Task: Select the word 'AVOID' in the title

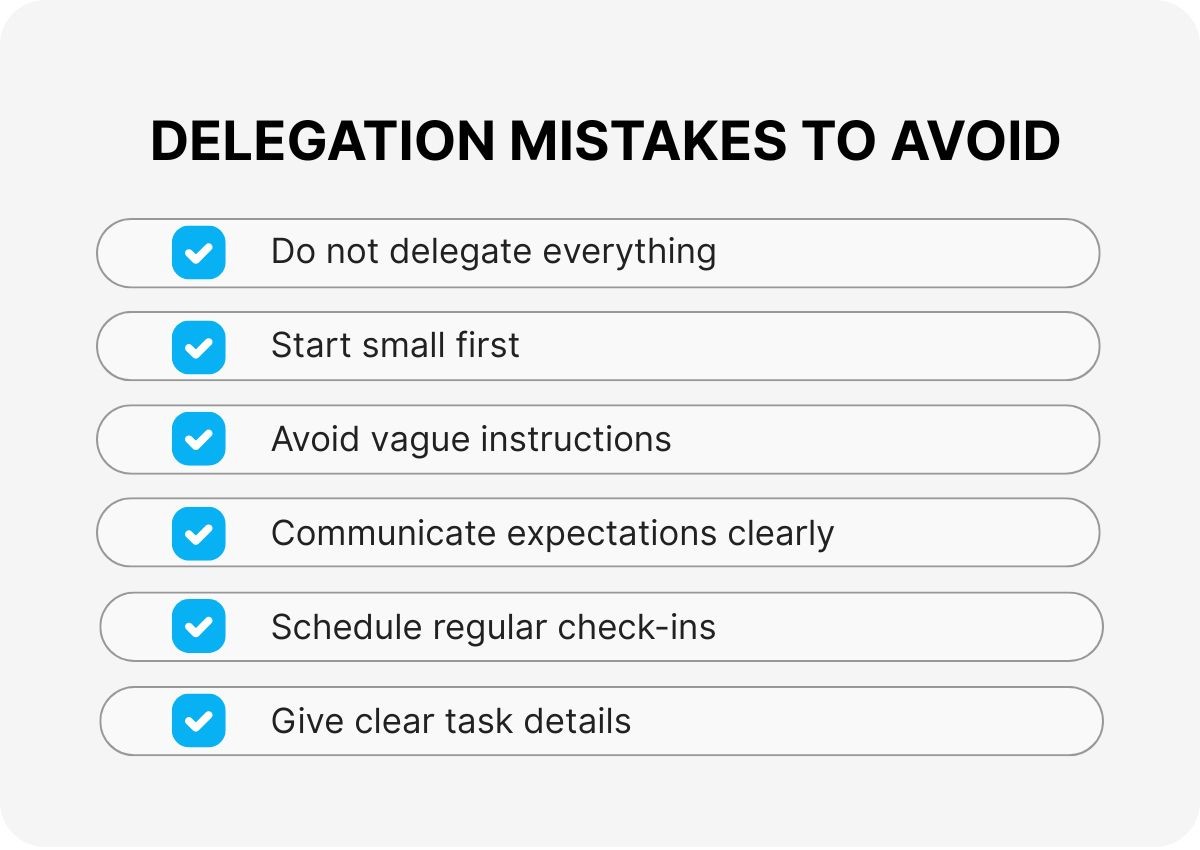Action: [x=975, y=142]
